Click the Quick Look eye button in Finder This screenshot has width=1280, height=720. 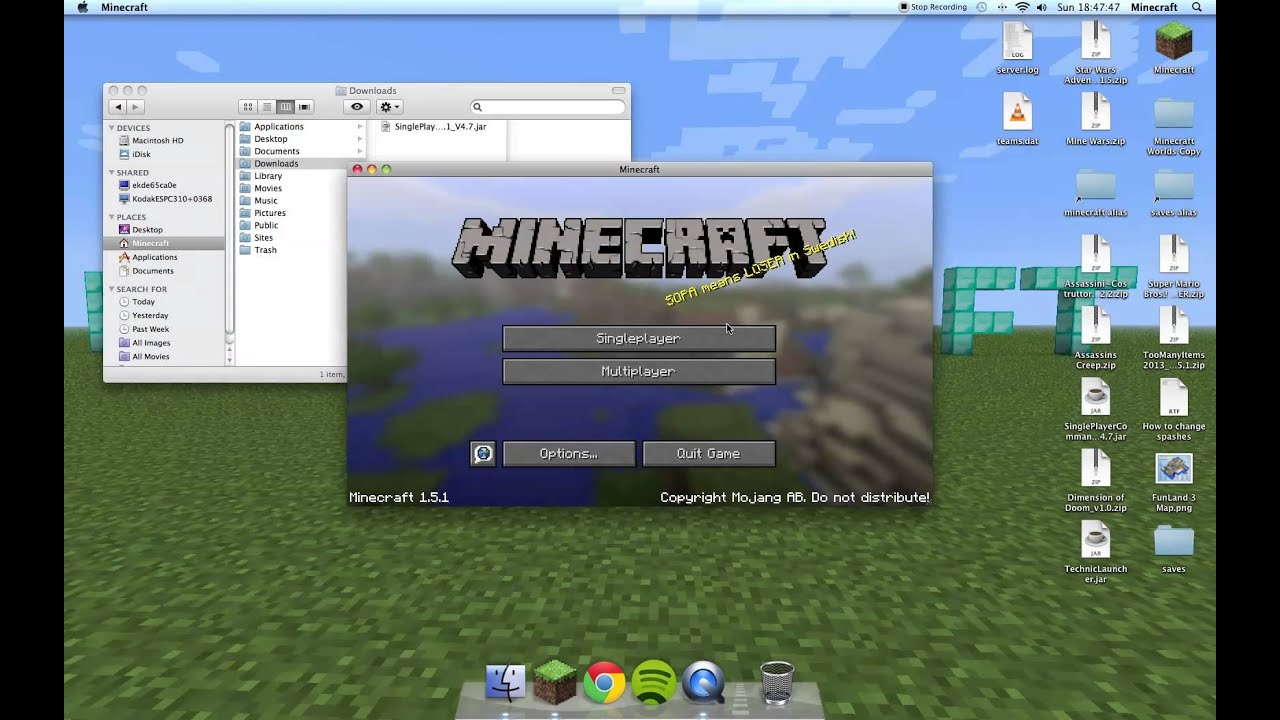357,107
